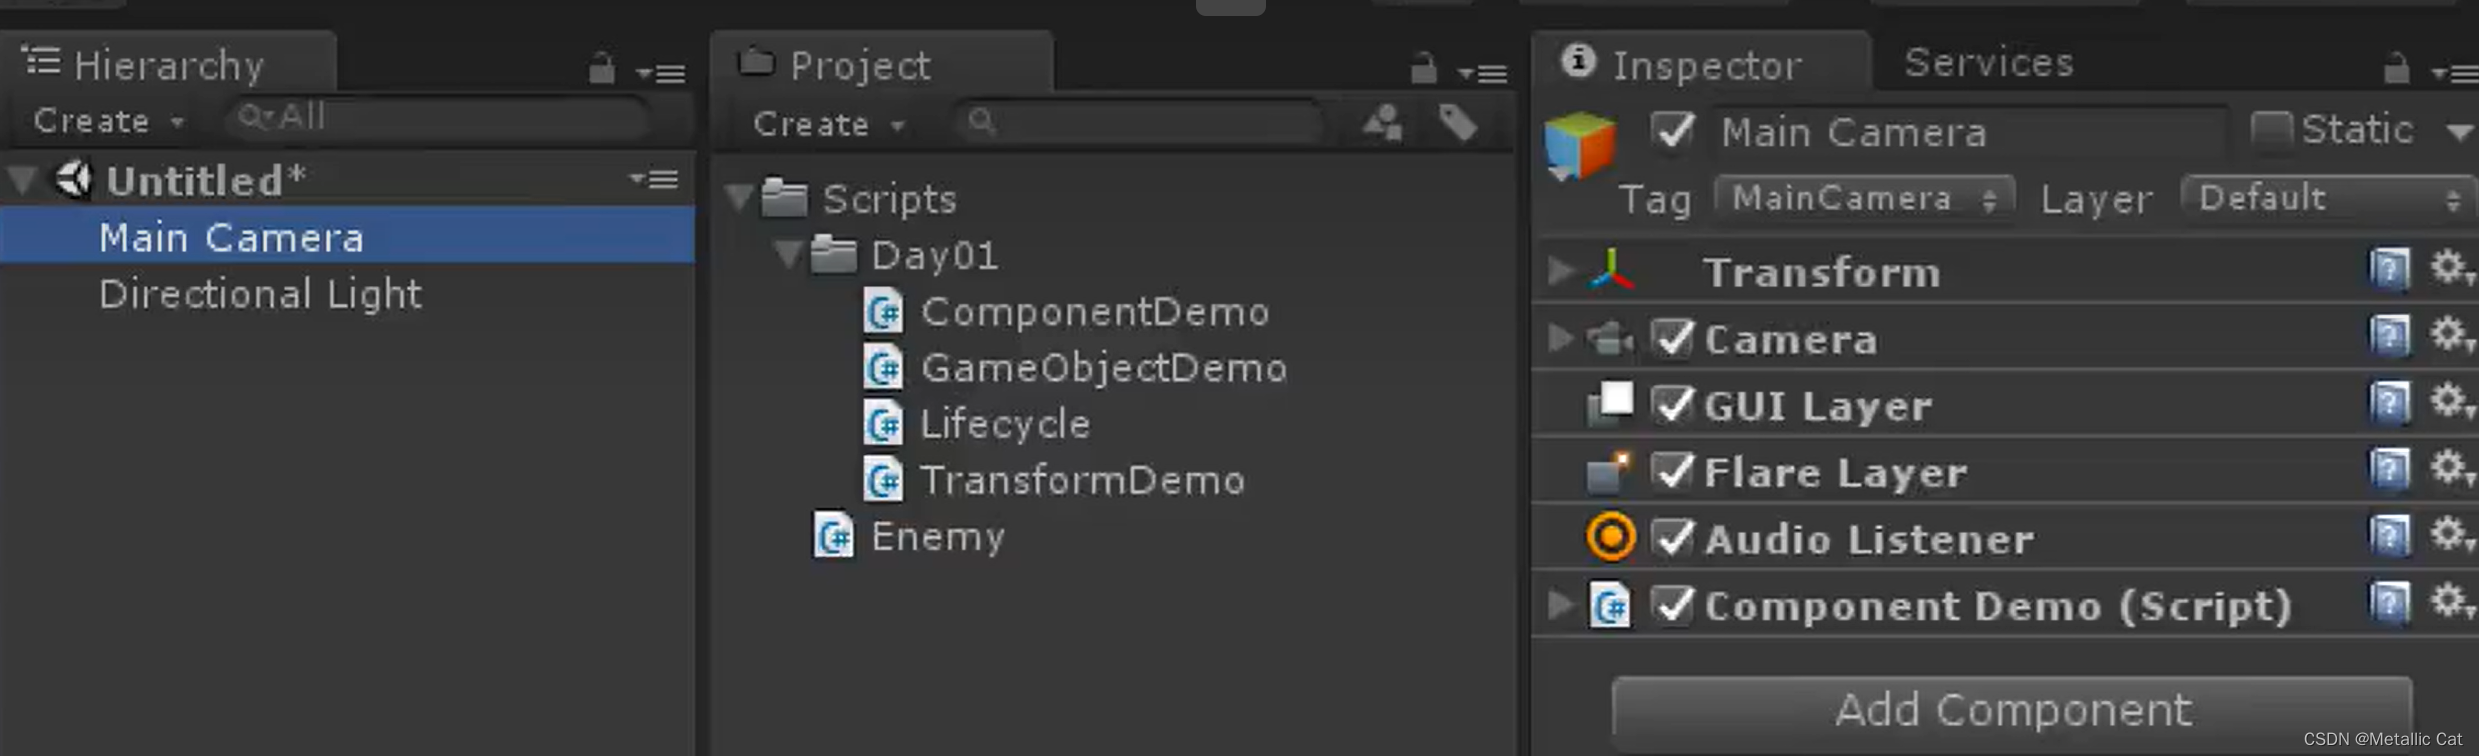The image size is (2479, 756).
Task: Disable the GUI Layer component checkbox
Action: pyautogui.click(x=1672, y=404)
